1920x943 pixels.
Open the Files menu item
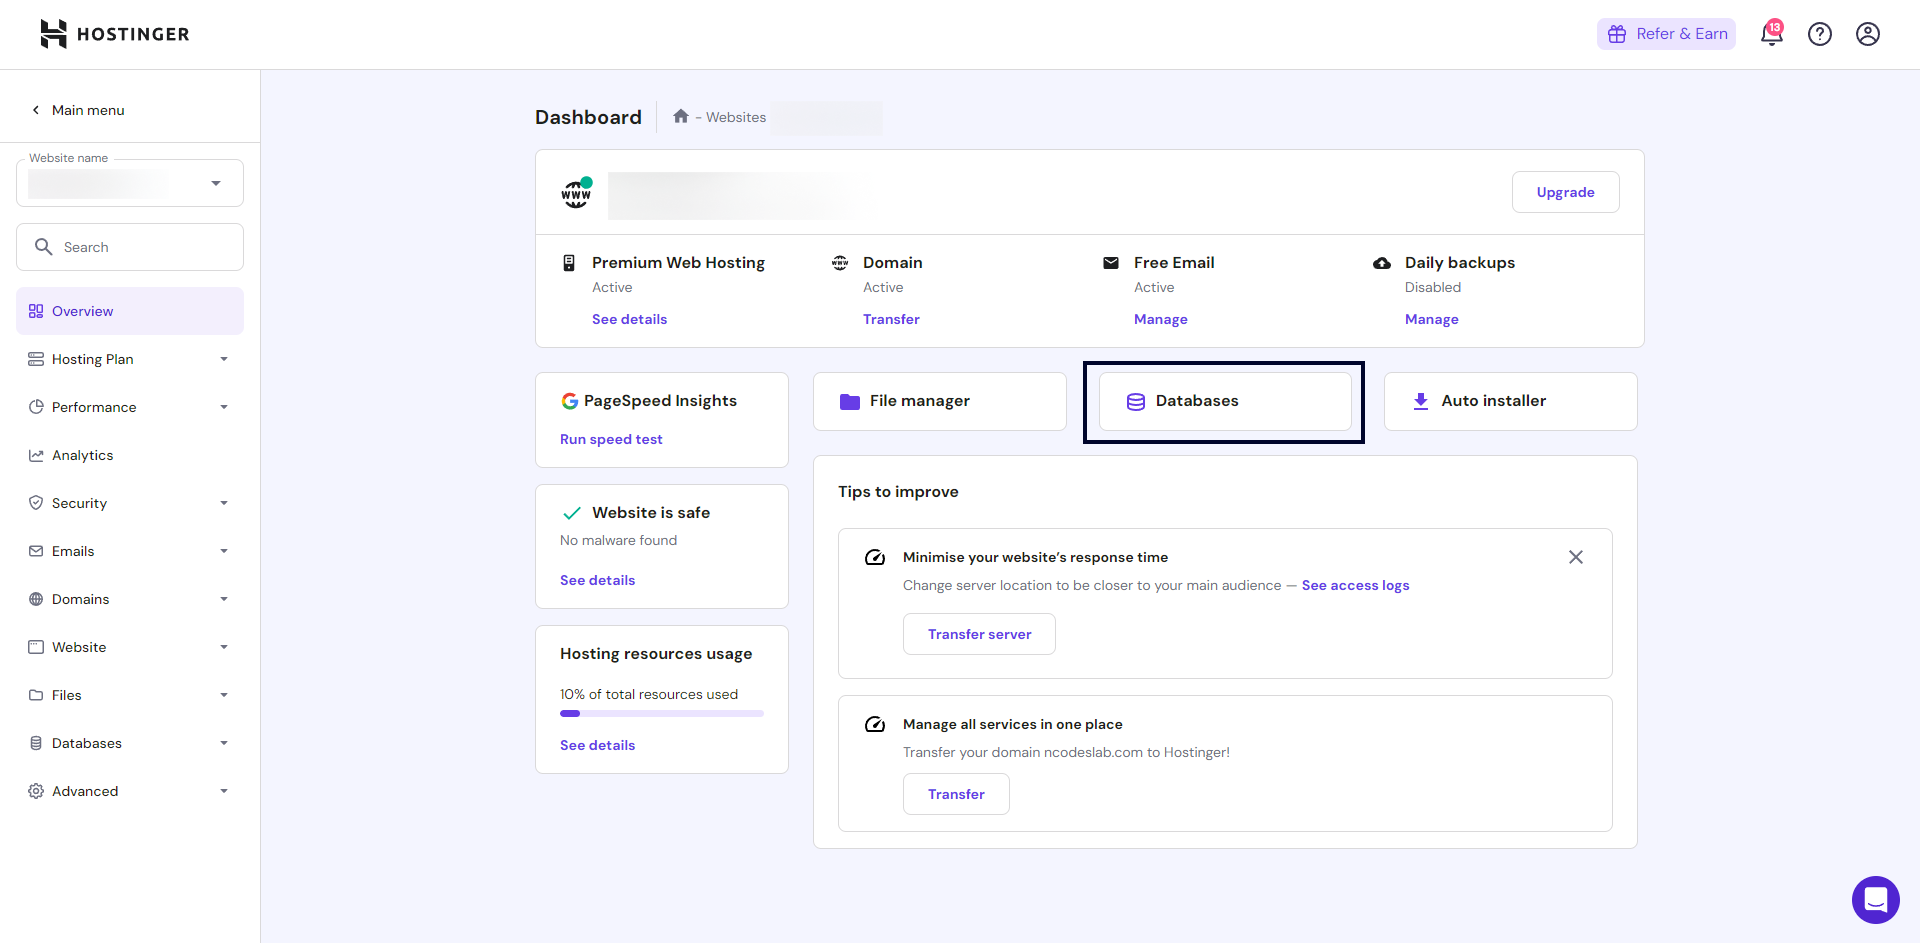coord(130,695)
